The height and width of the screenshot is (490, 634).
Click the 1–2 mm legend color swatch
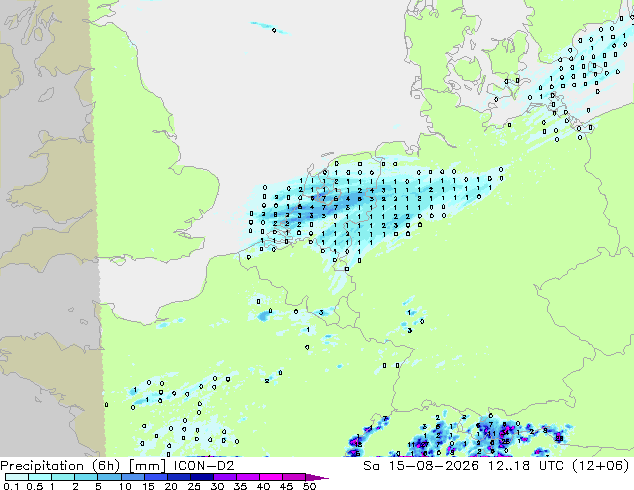pos(63,477)
